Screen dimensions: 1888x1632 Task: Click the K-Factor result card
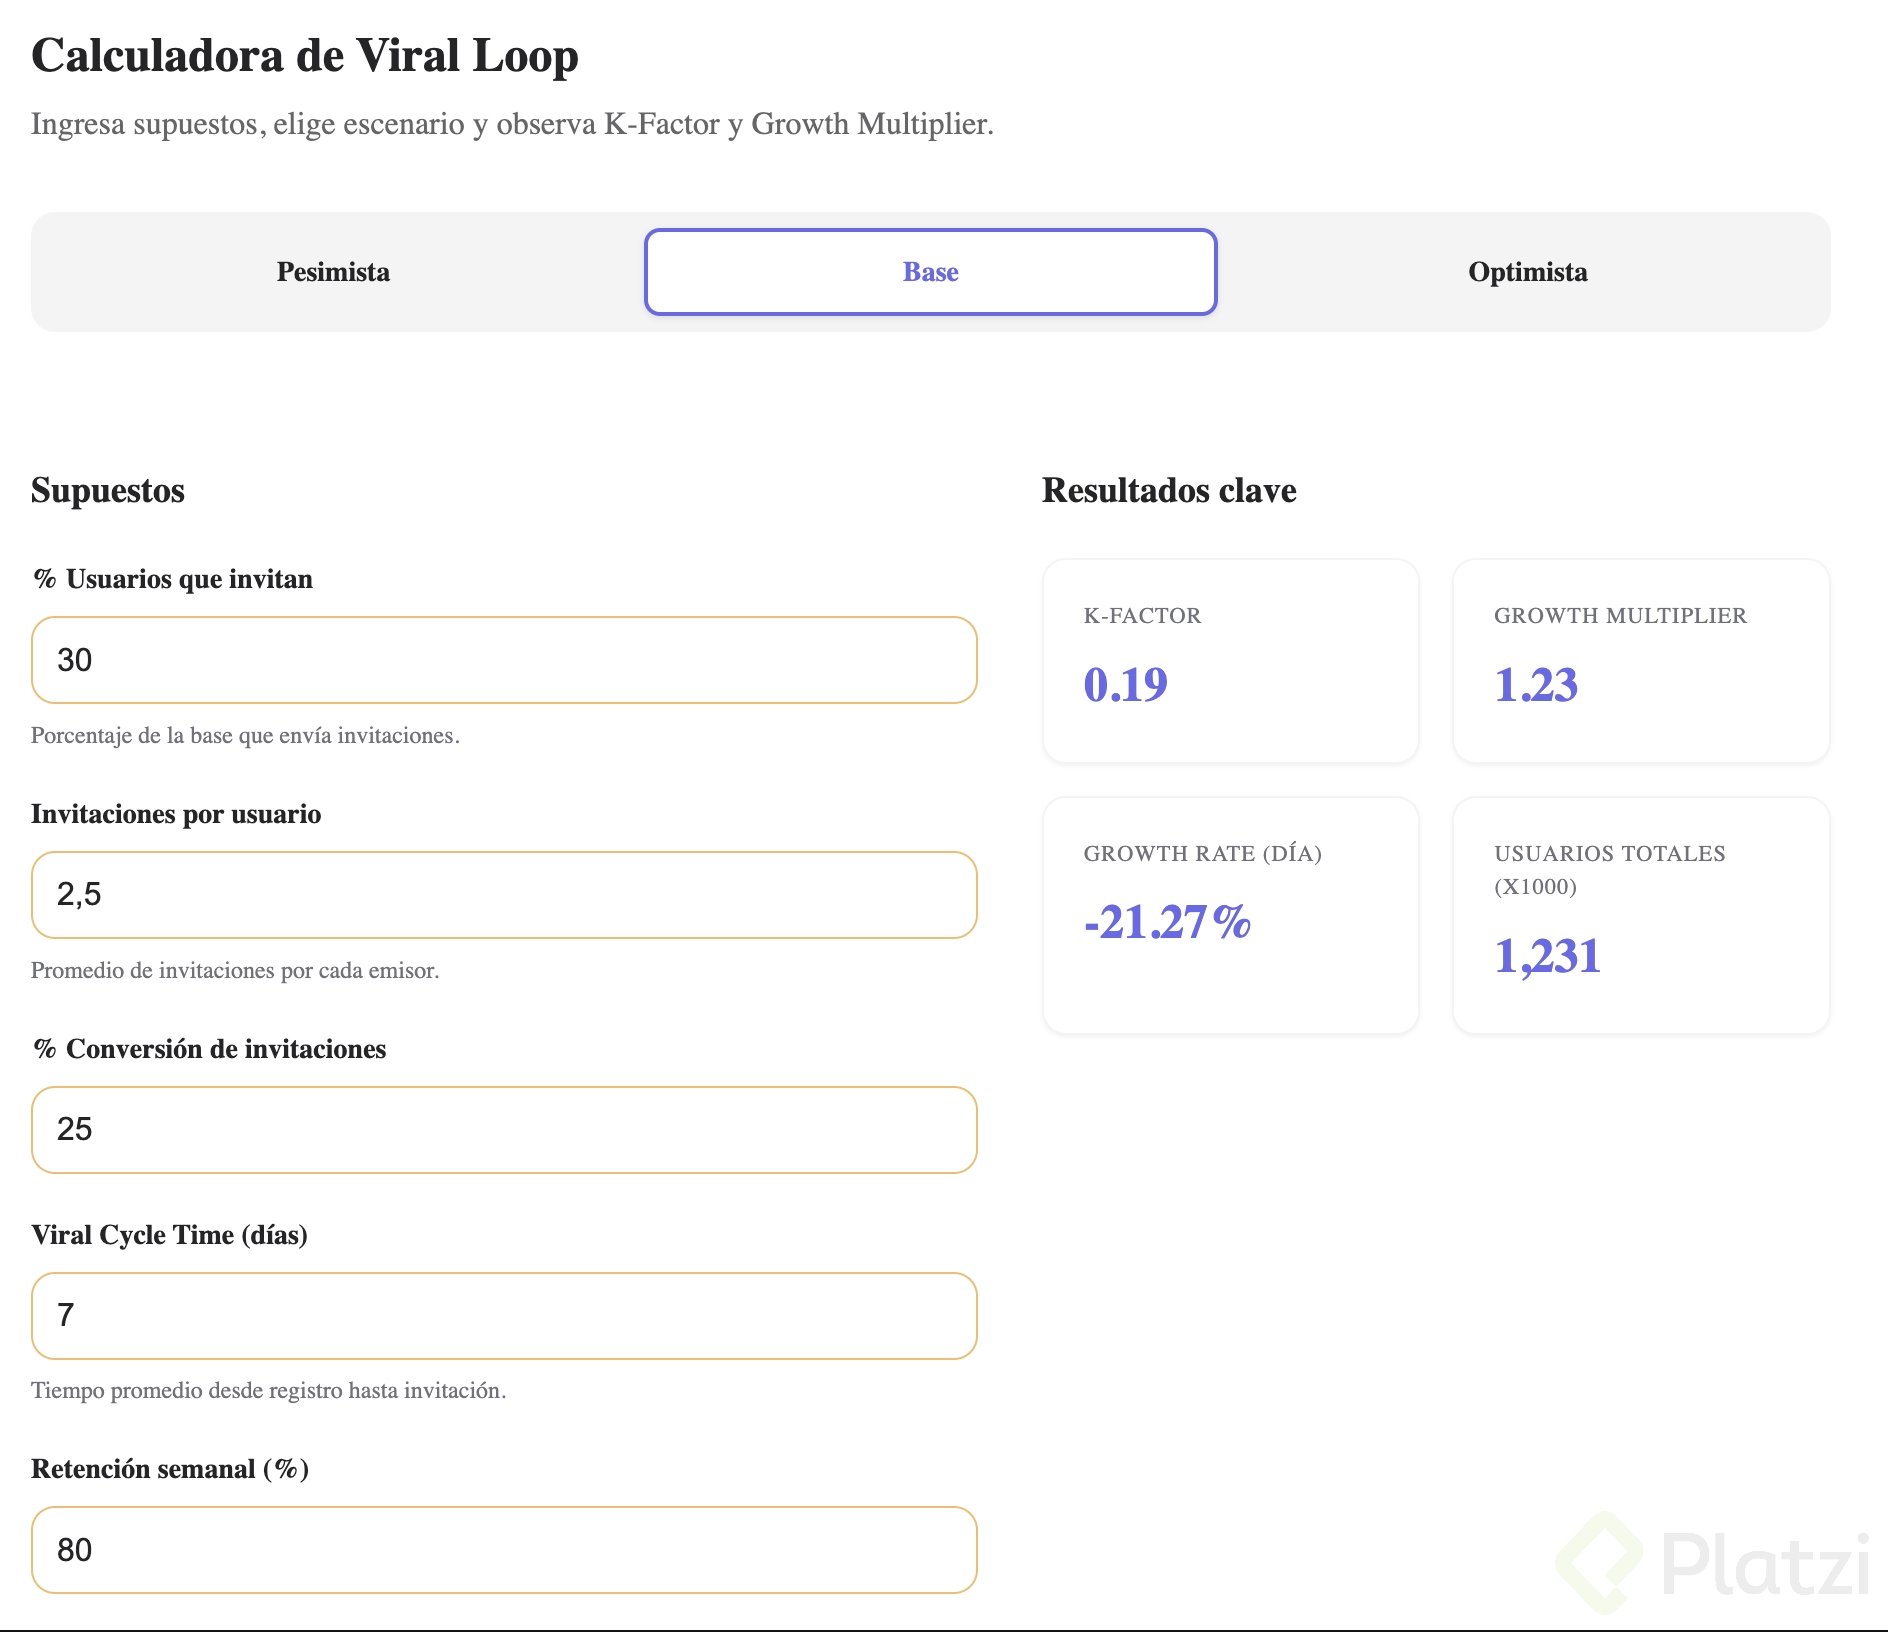(1230, 661)
